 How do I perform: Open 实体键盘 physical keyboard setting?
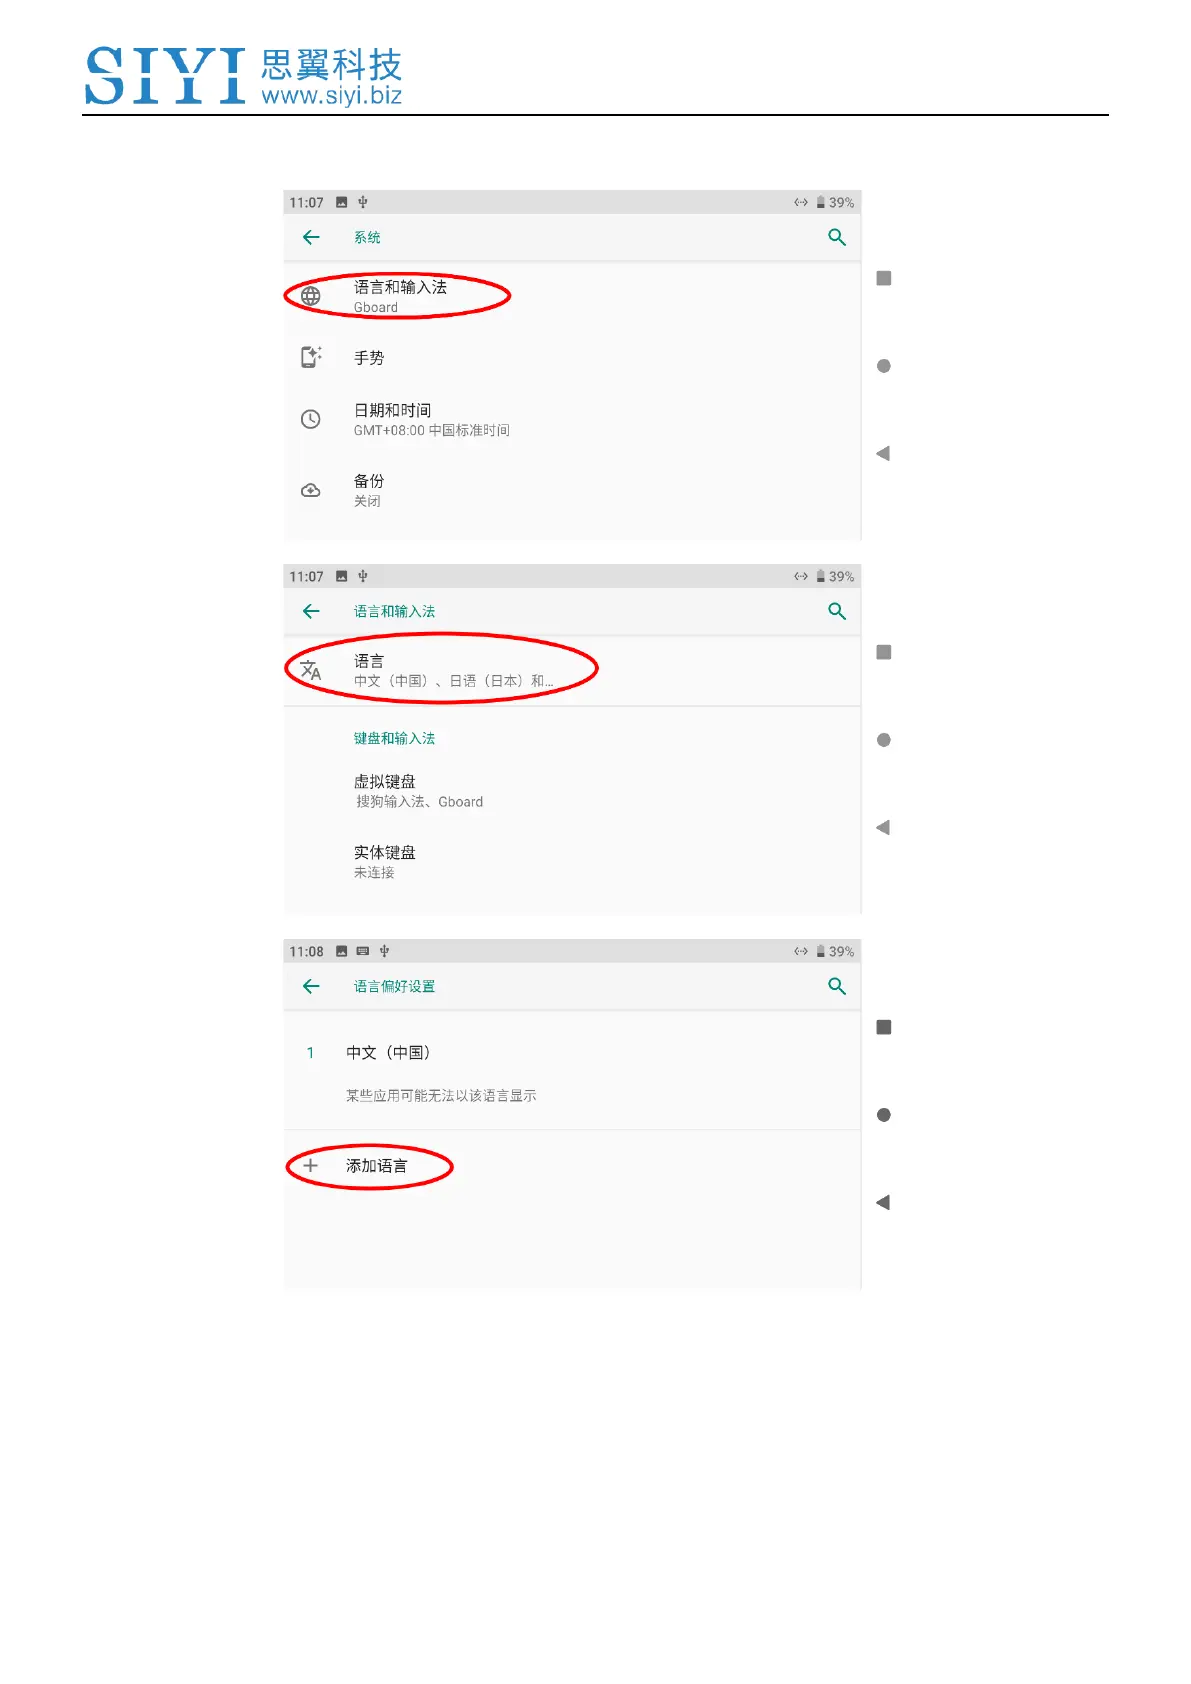[572, 861]
